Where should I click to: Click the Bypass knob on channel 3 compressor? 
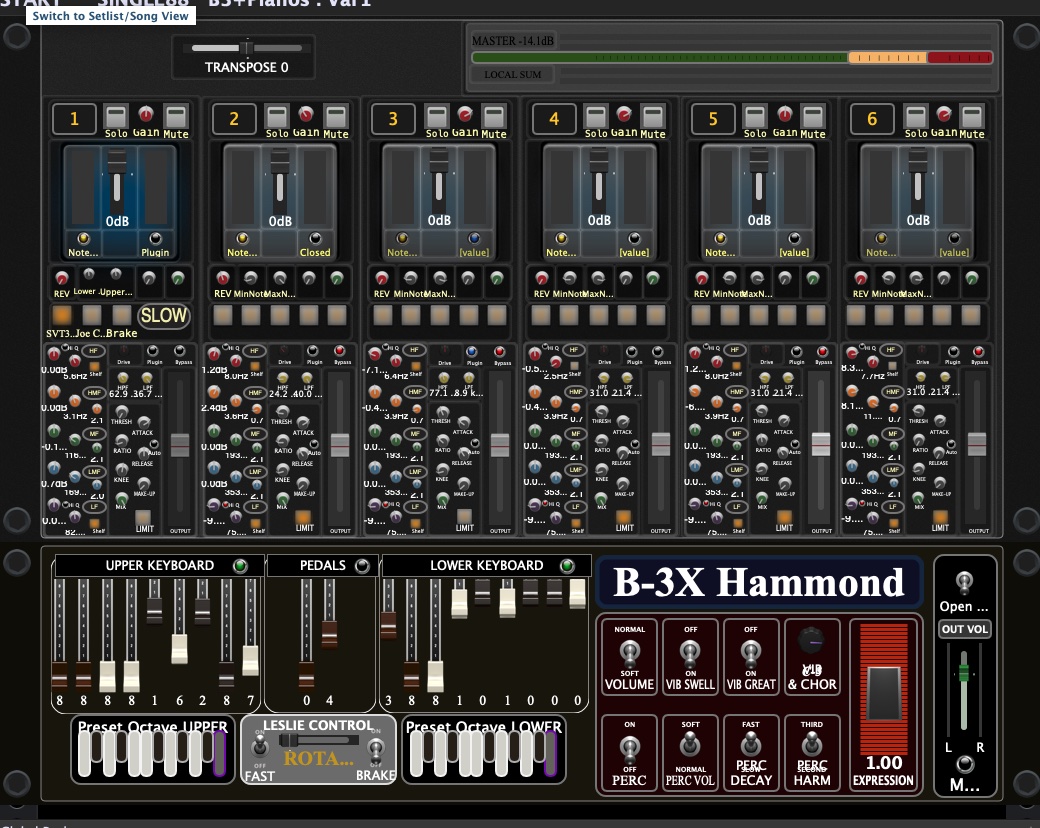[x=499, y=351]
